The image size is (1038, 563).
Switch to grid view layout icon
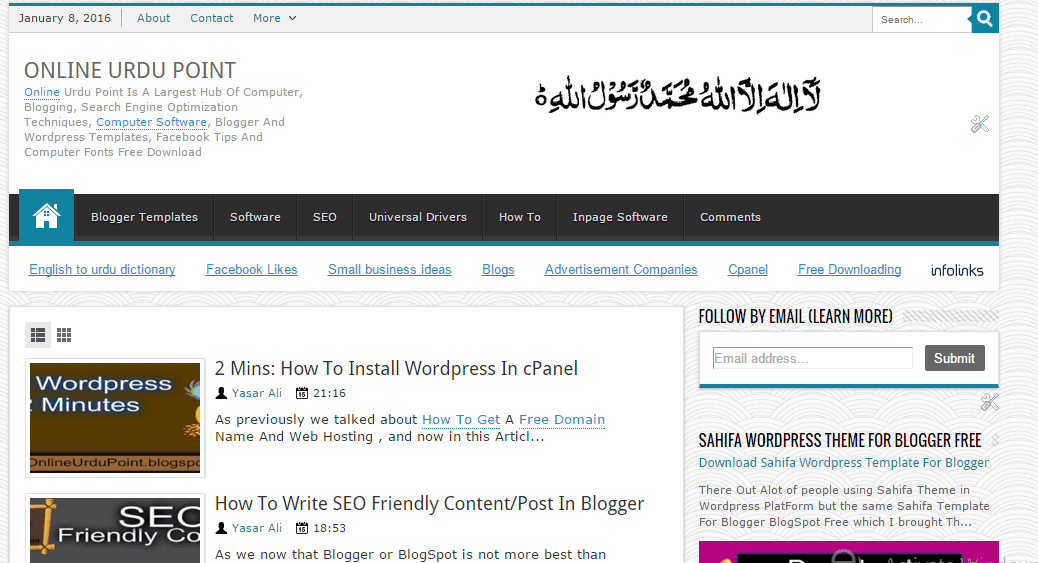point(64,335)
